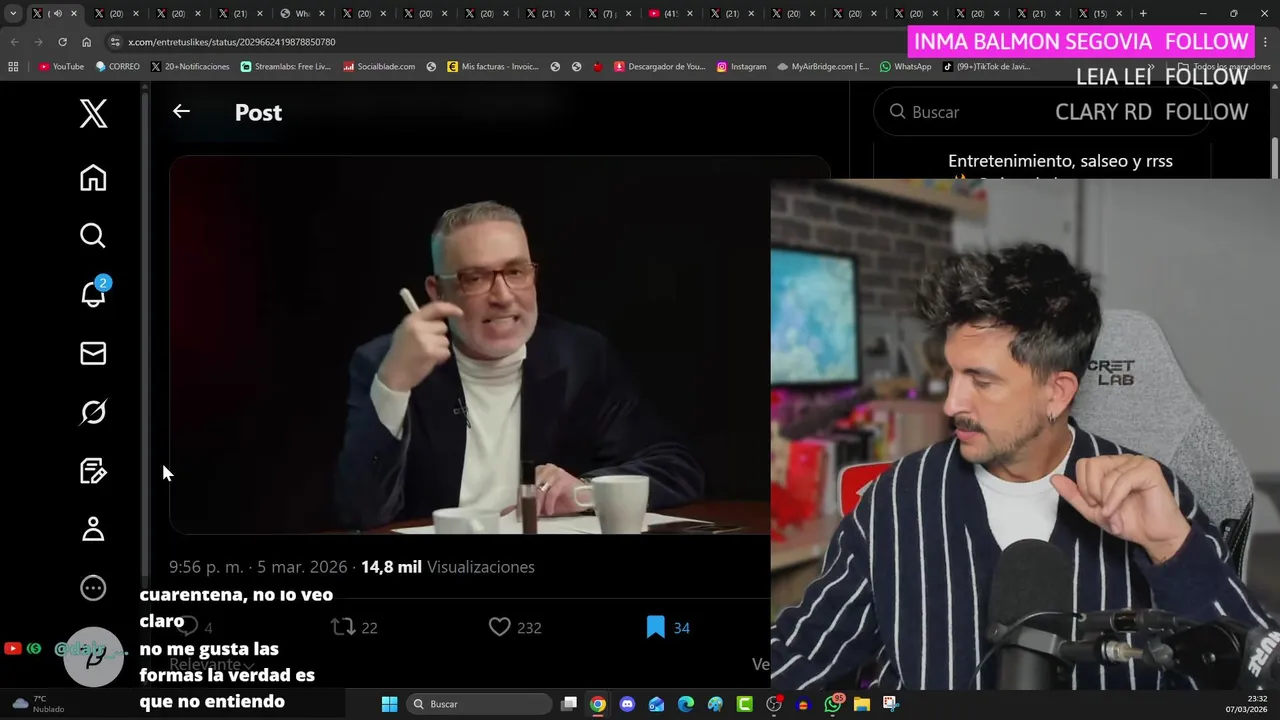This screenshot has height=720, width=1280.
Task: Switch to Chrome on the taskbar
Action: tap(598, 704)
